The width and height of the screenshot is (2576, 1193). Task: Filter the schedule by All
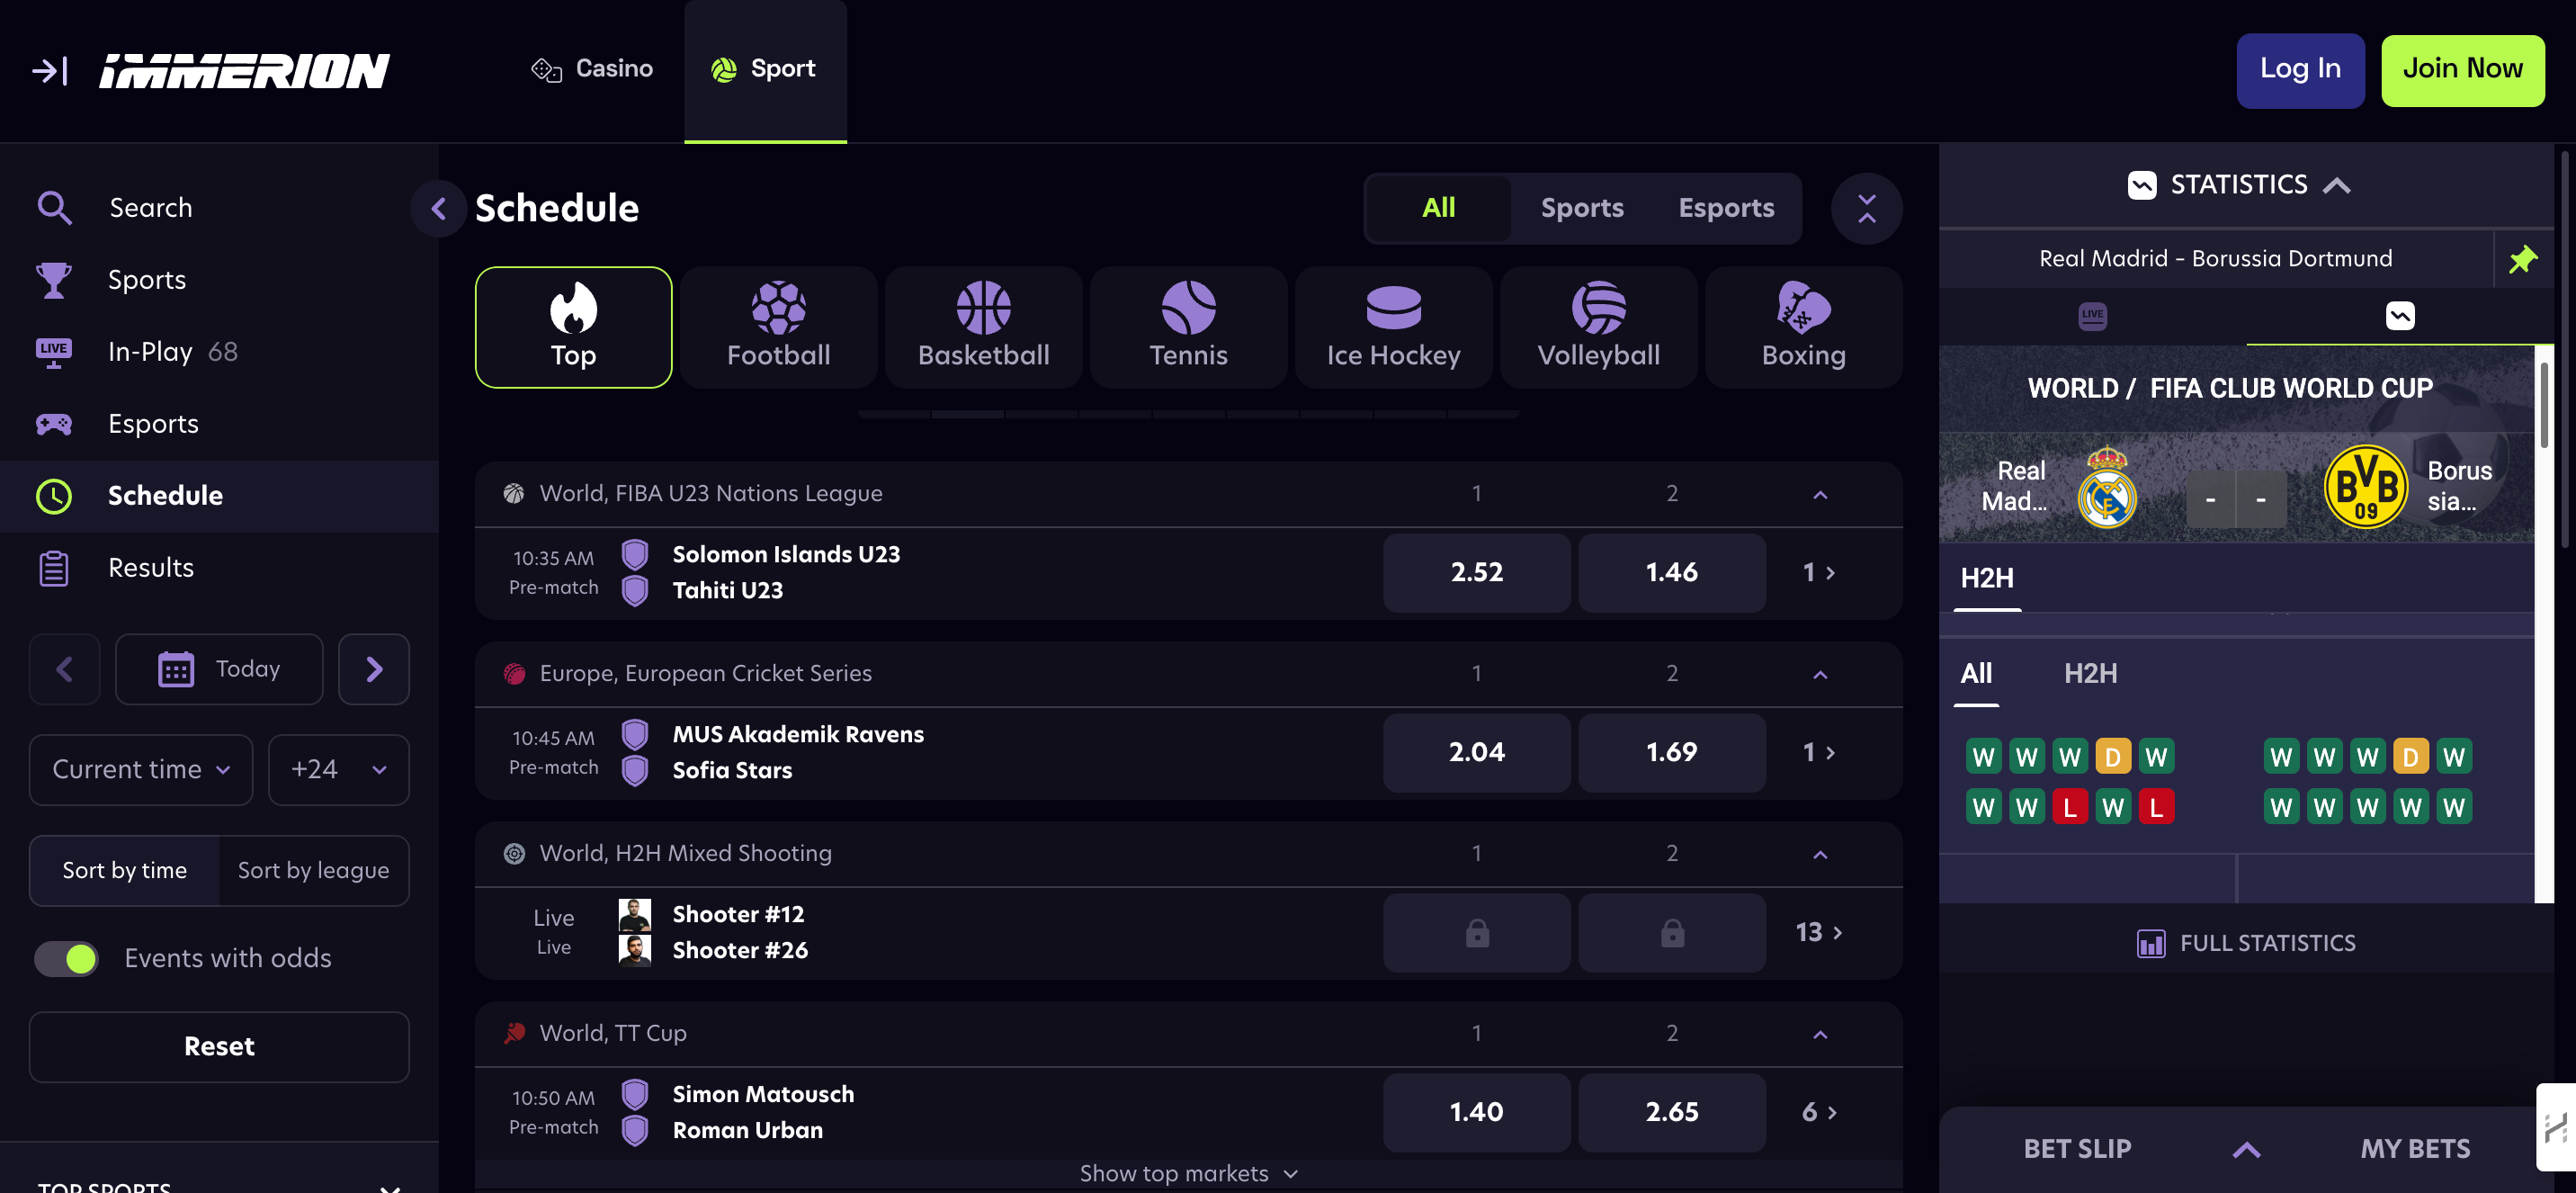point(1438,208)
